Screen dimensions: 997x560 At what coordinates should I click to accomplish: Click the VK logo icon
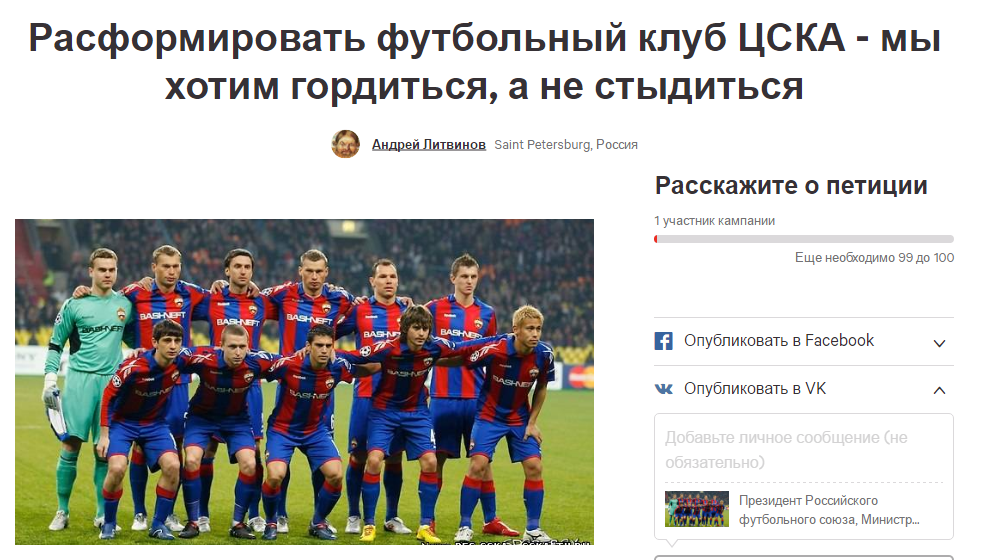coord(663,389)
